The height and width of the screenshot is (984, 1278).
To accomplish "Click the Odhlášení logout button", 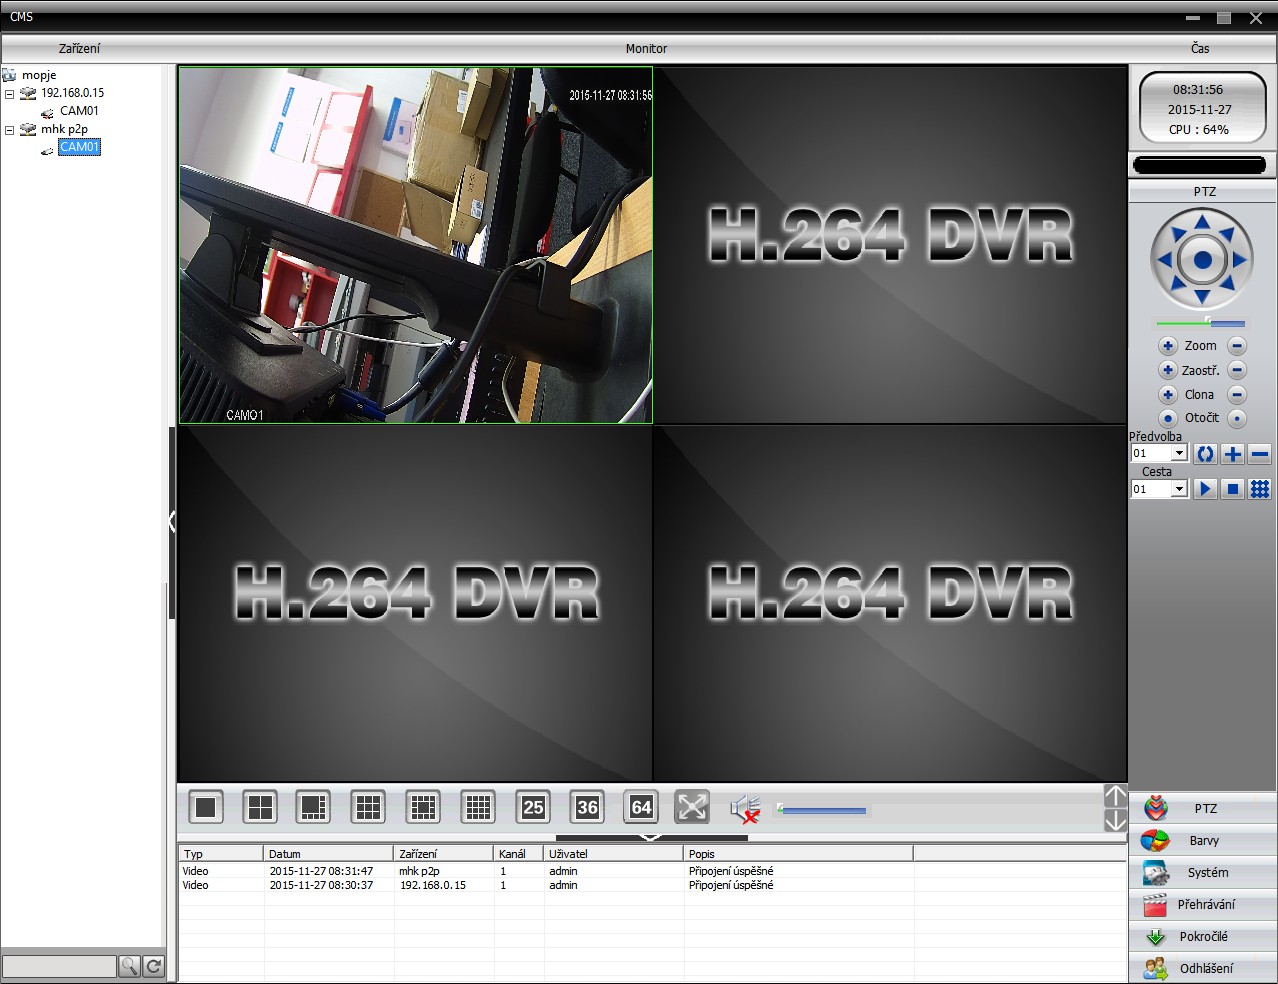I will tap(1203, 969).
